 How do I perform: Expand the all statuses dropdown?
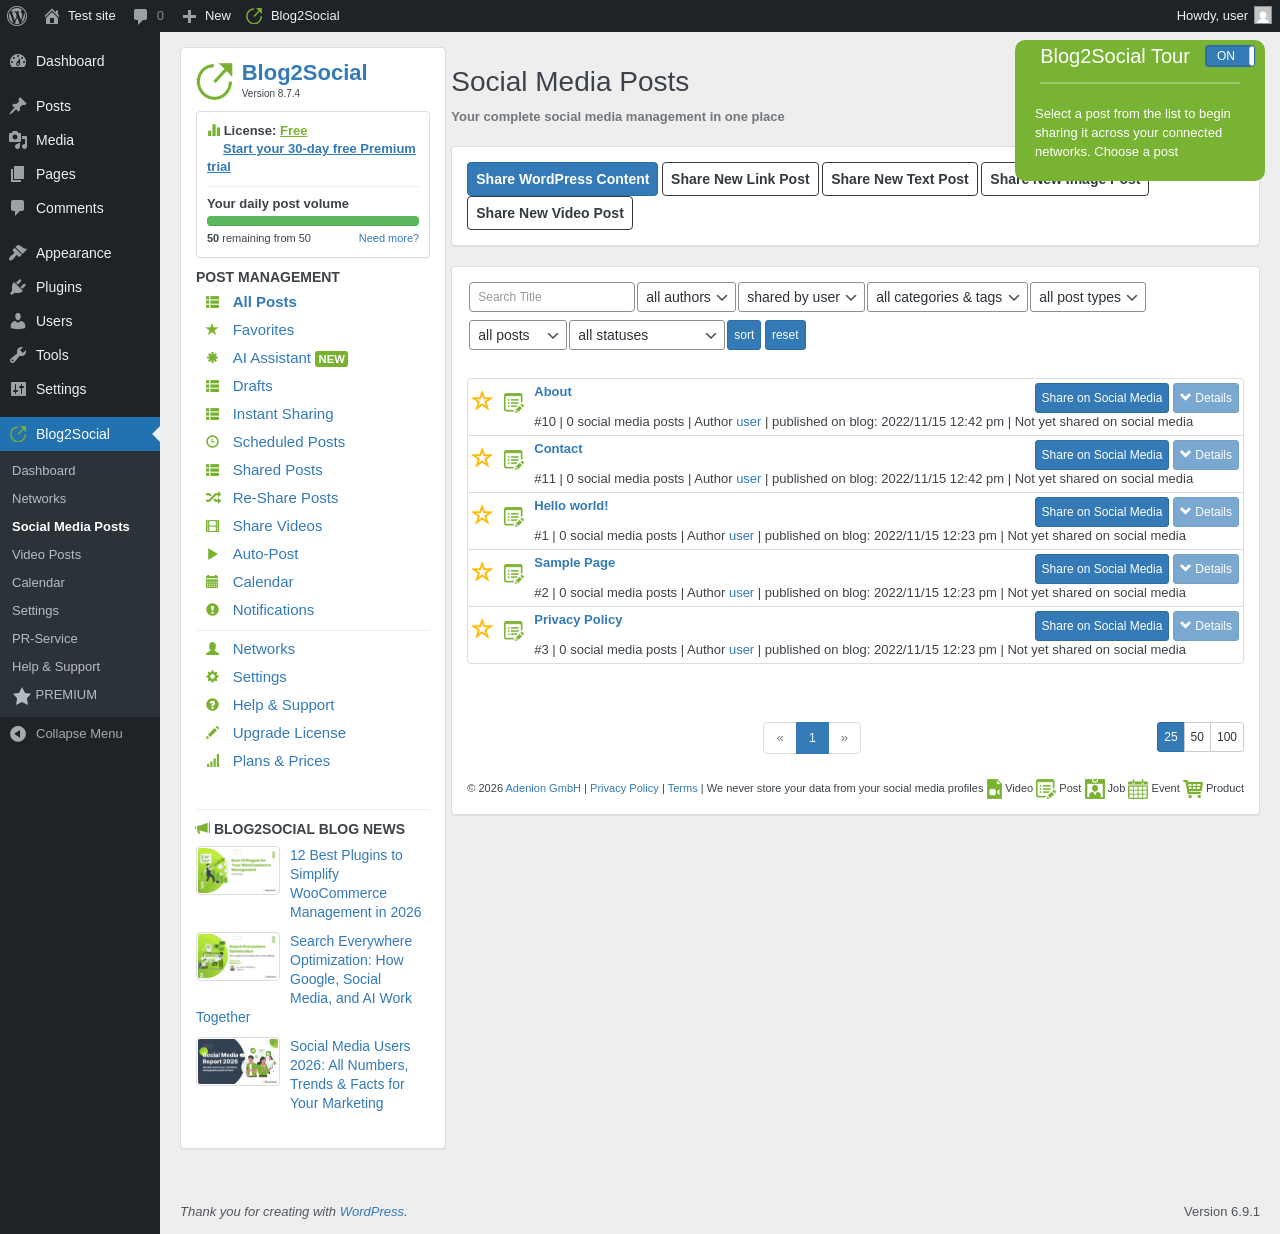click(647, 335)
